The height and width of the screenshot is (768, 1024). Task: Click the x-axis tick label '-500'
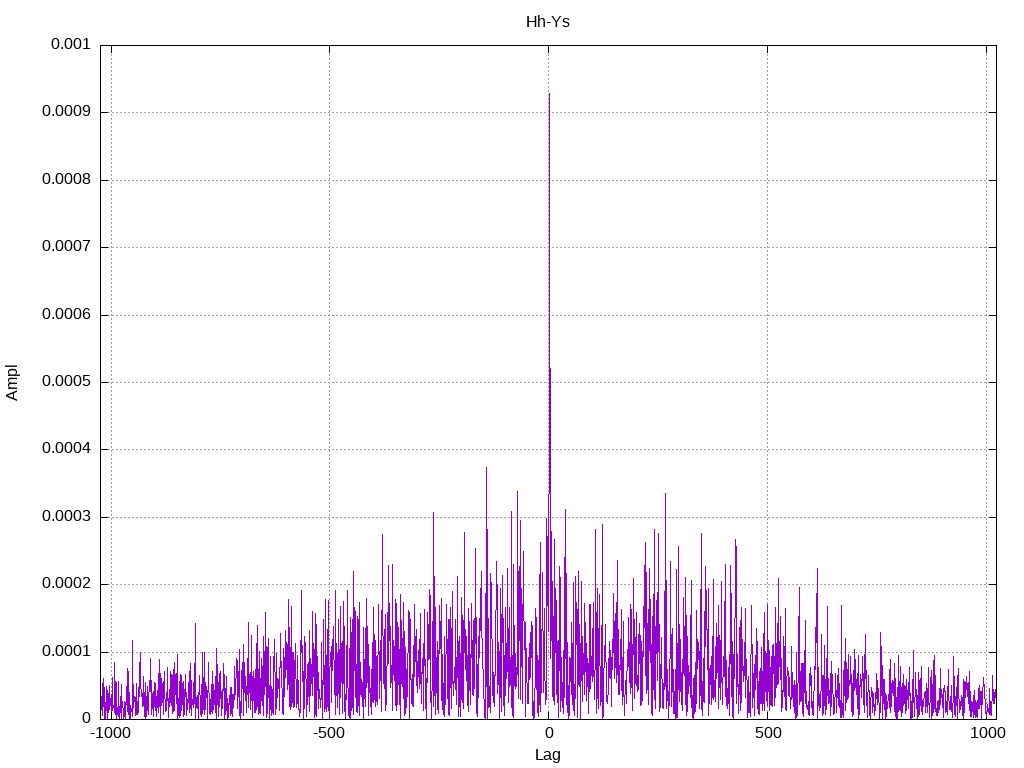(x=328, y=733)
